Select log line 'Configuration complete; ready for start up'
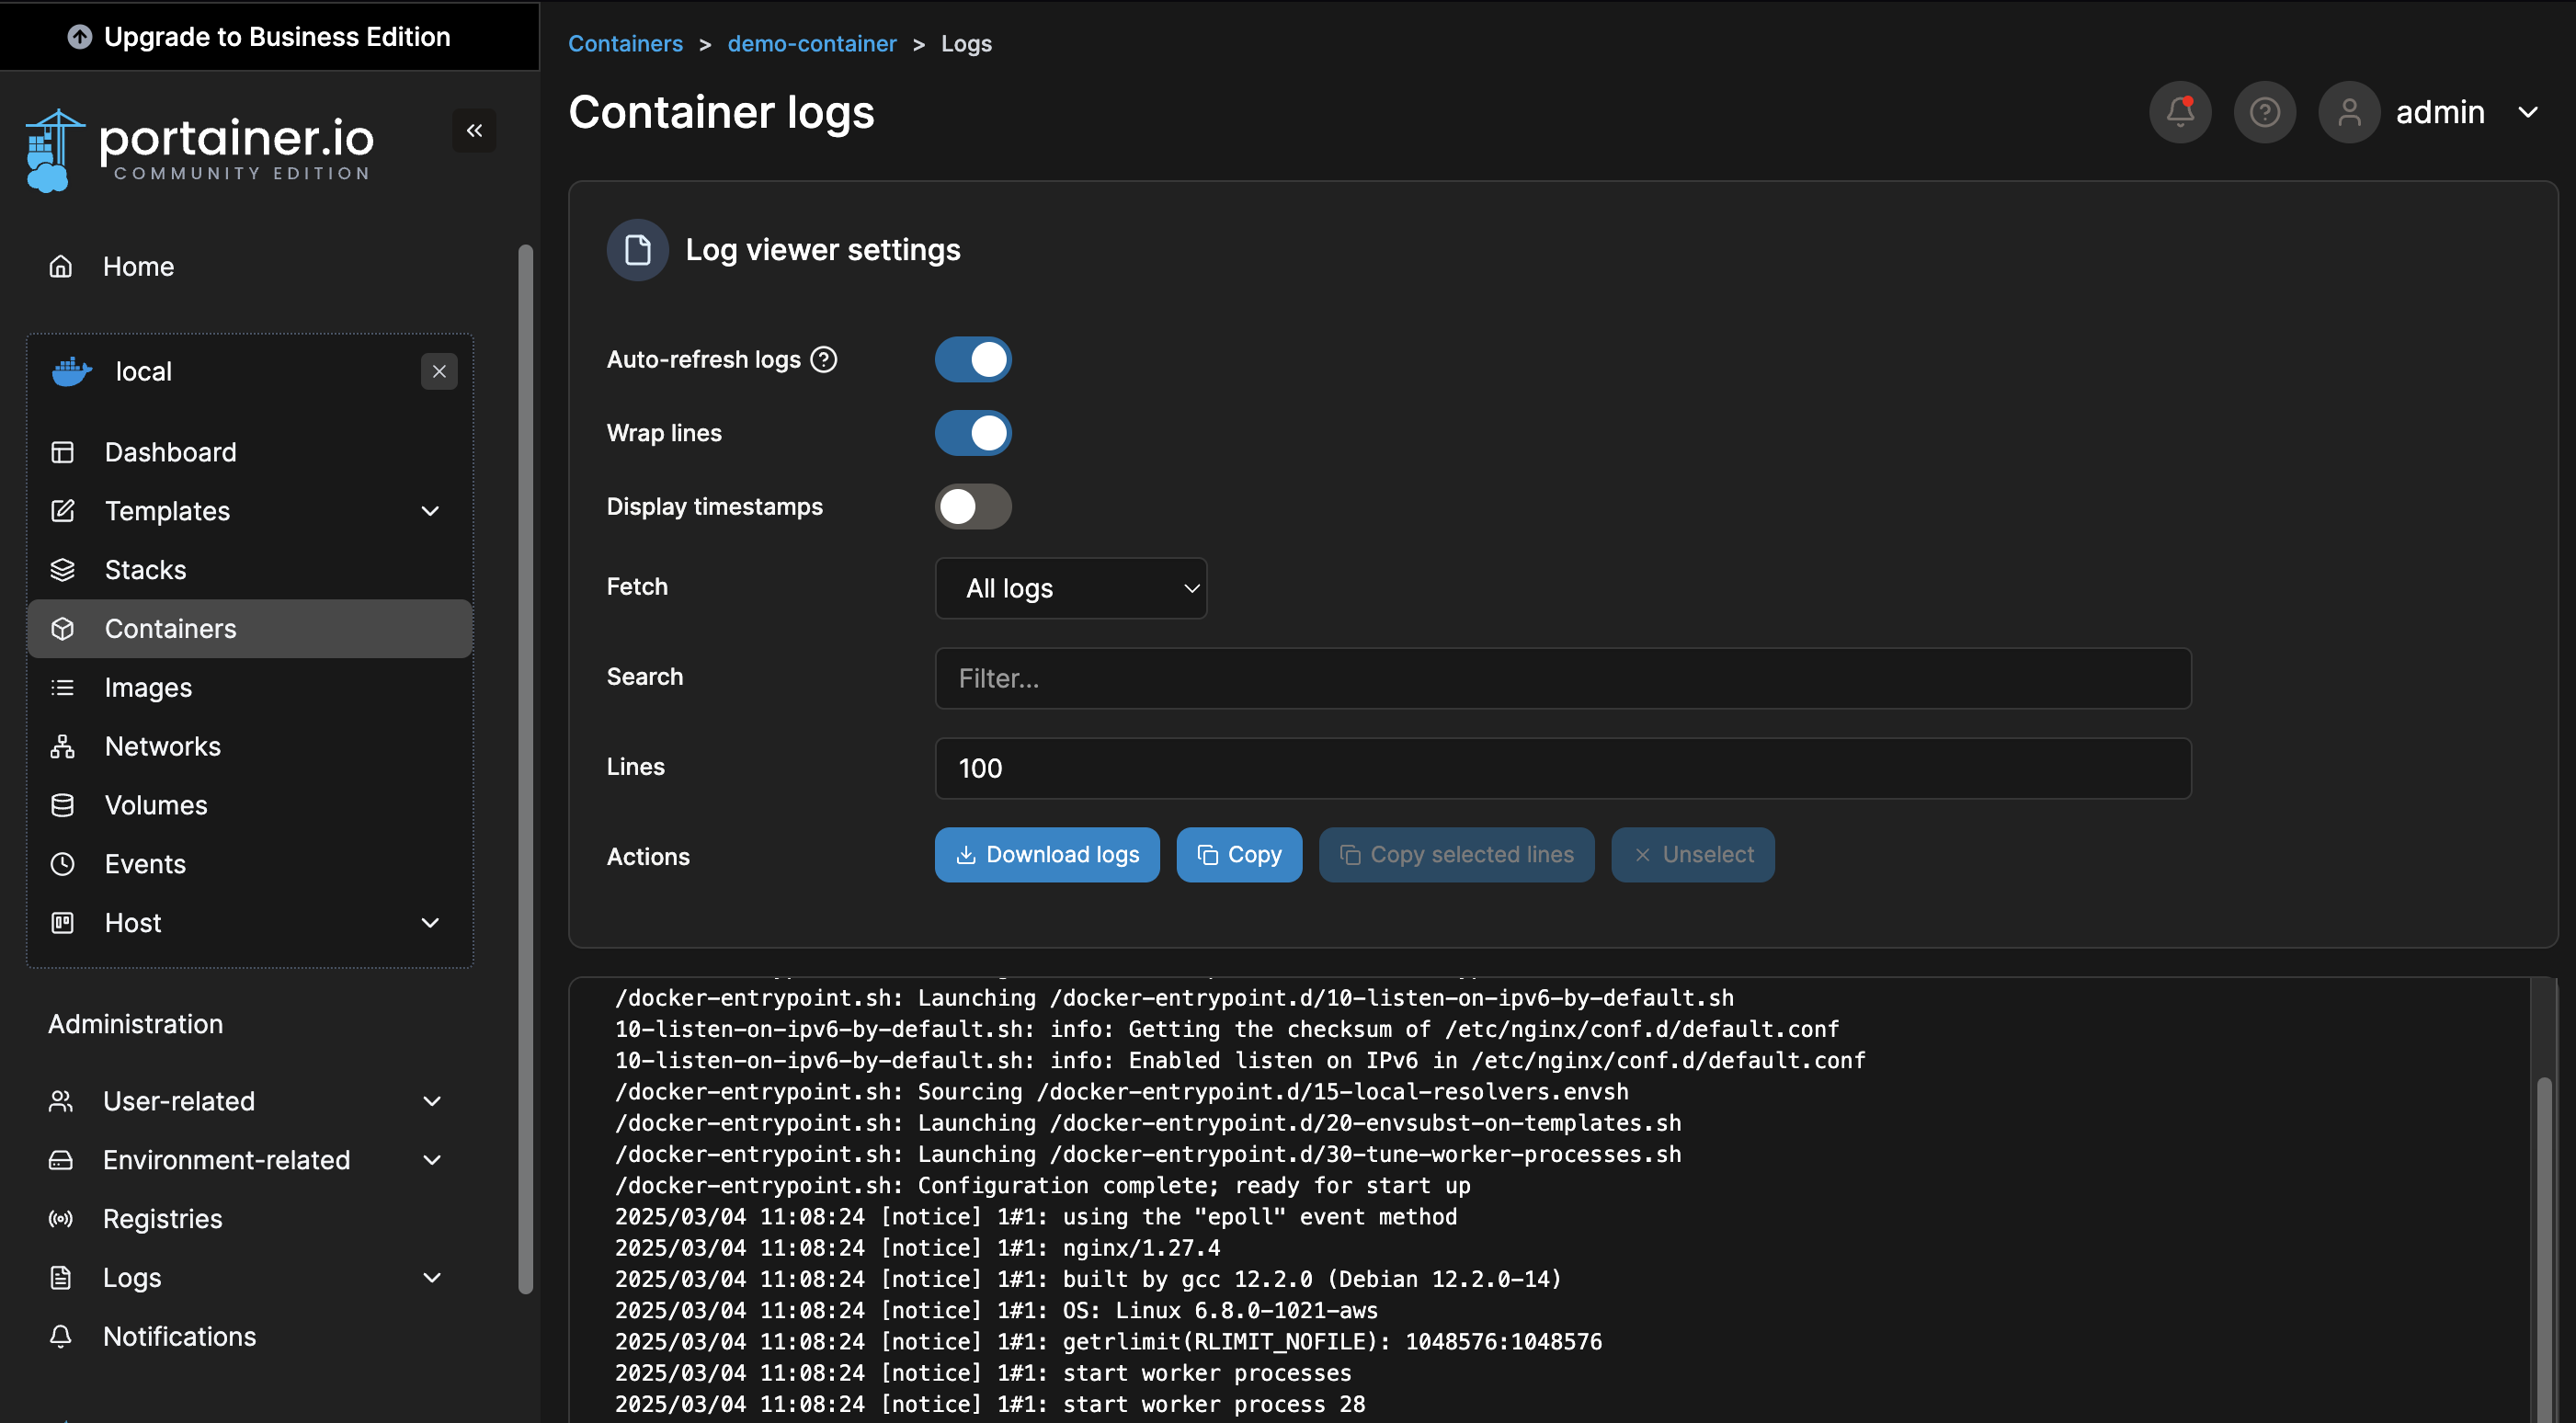 (1042, 1186)
